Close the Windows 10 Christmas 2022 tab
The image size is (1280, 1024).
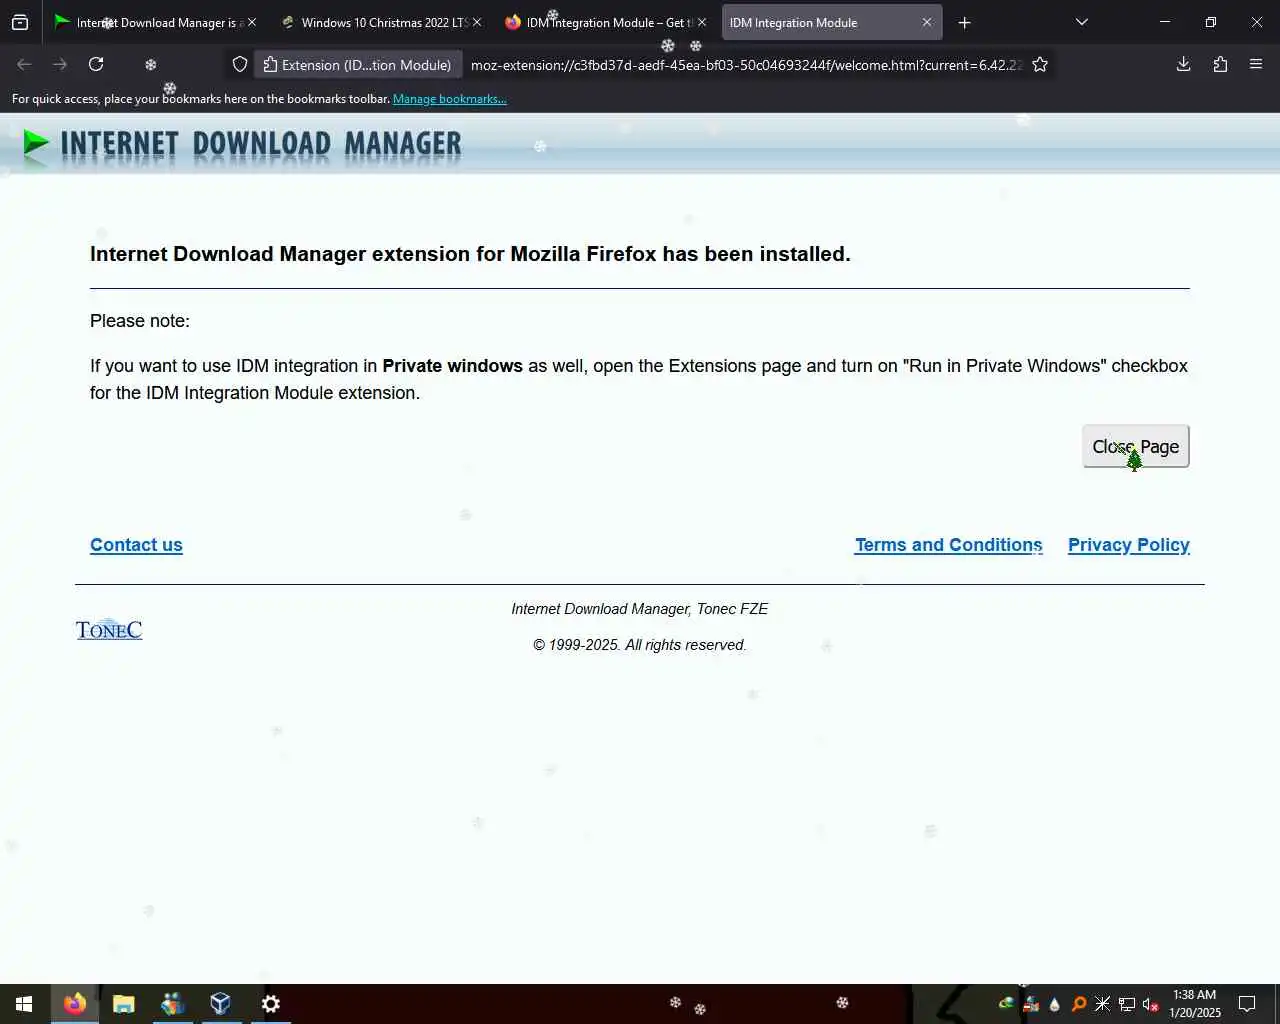point(477,22)
